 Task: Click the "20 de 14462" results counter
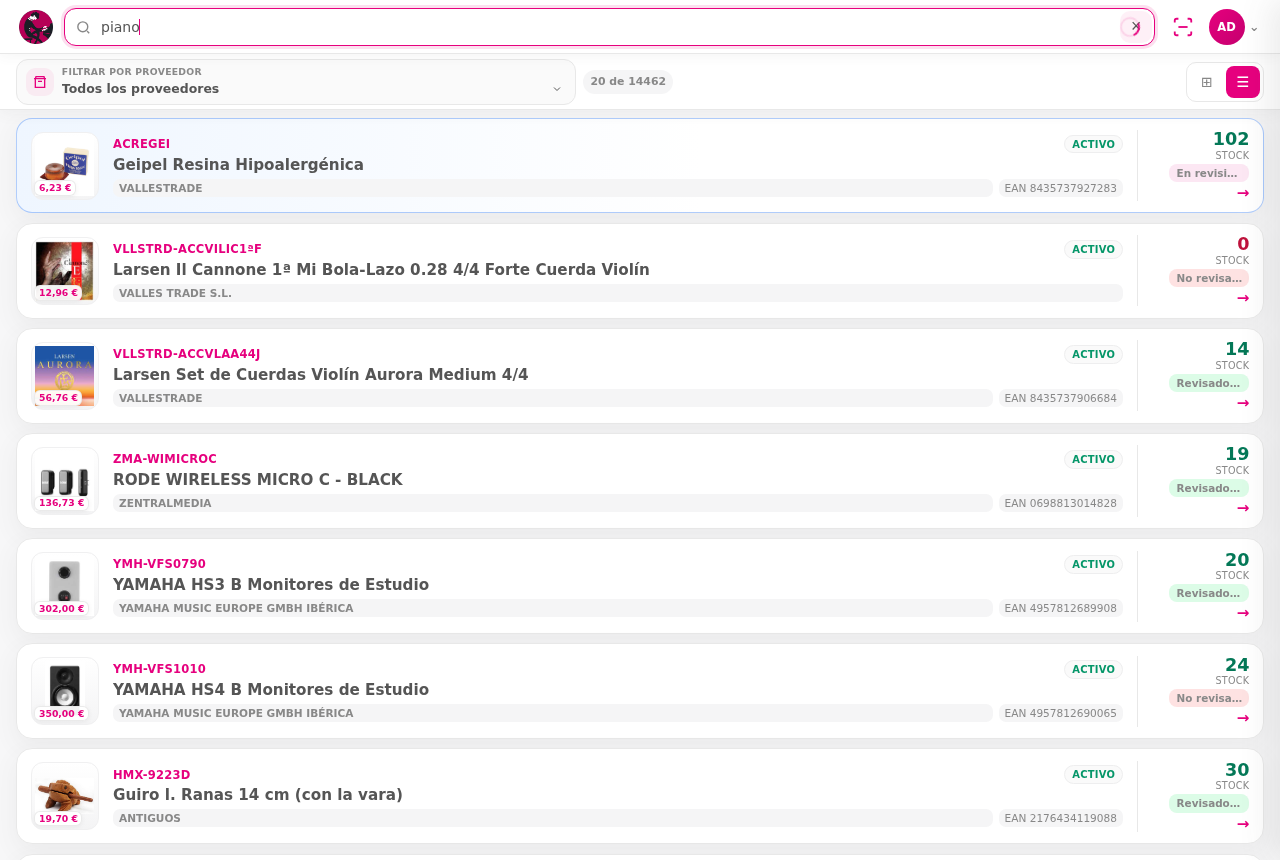(628, 82)
